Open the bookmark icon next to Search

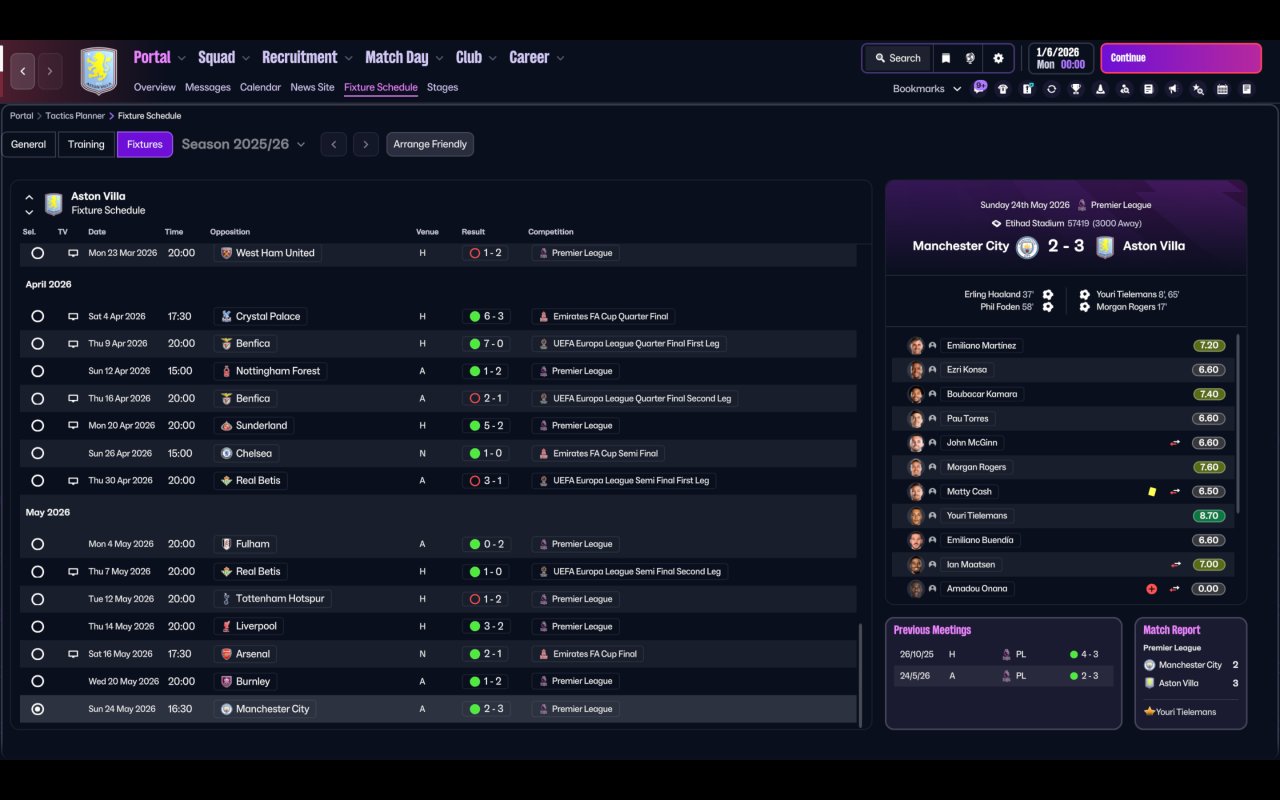tap(945, 58)
